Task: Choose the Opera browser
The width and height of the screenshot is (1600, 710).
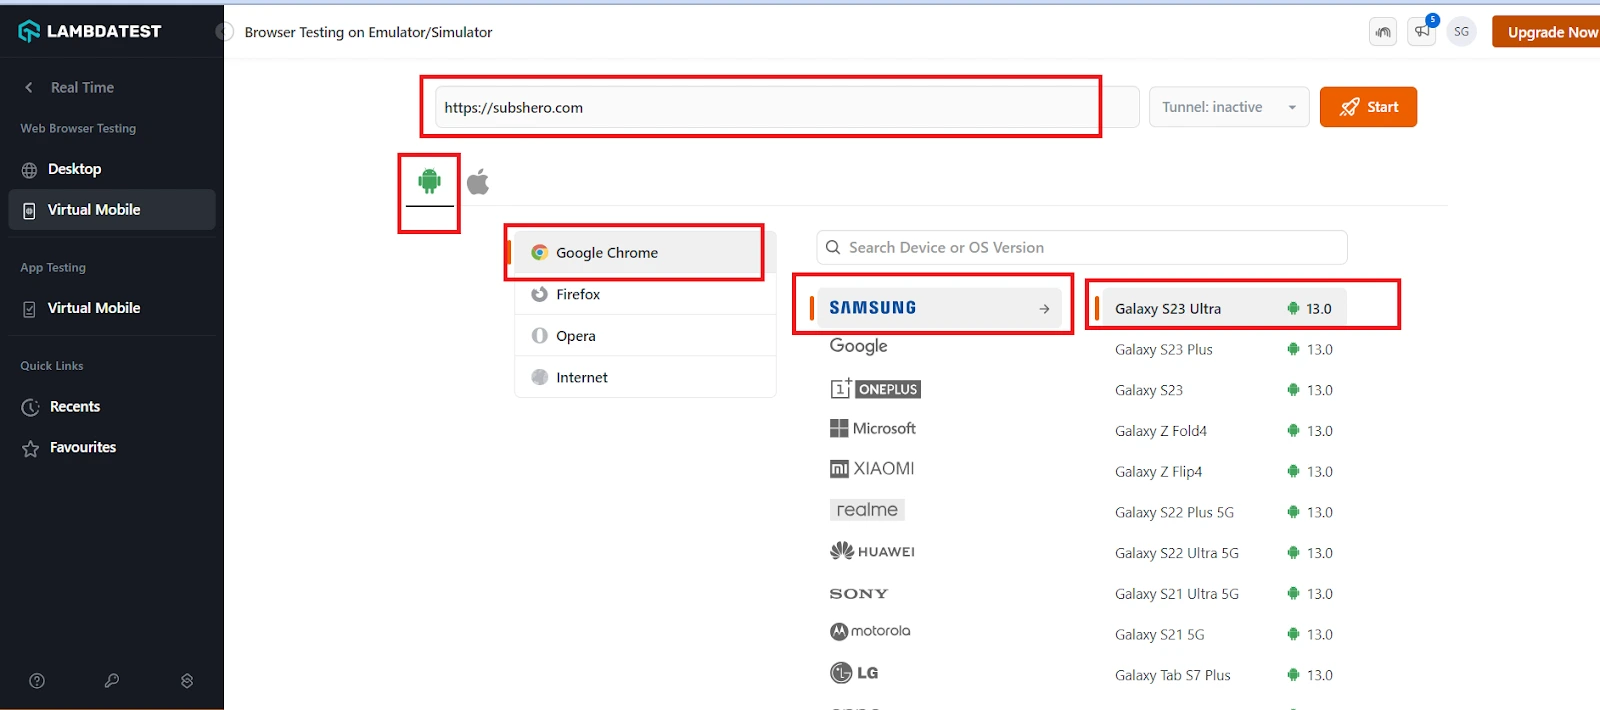Action: pyautogui.click(x=645, y=336)
